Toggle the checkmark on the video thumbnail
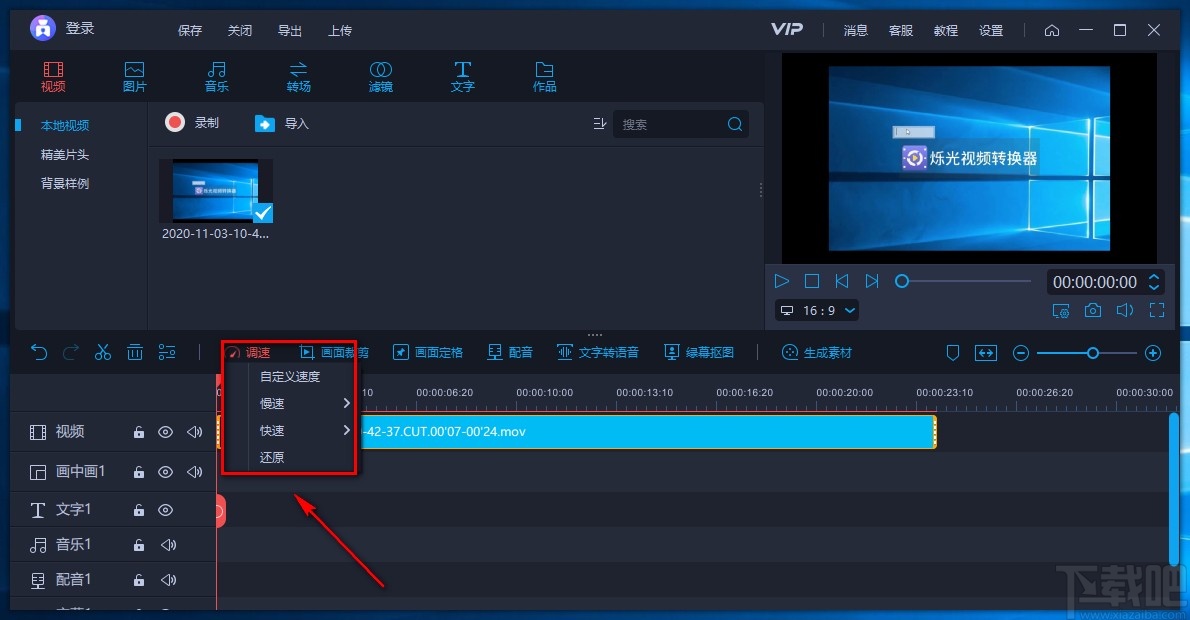The height and width of the screenshot is (620, 1190). [x=263, y=212]
